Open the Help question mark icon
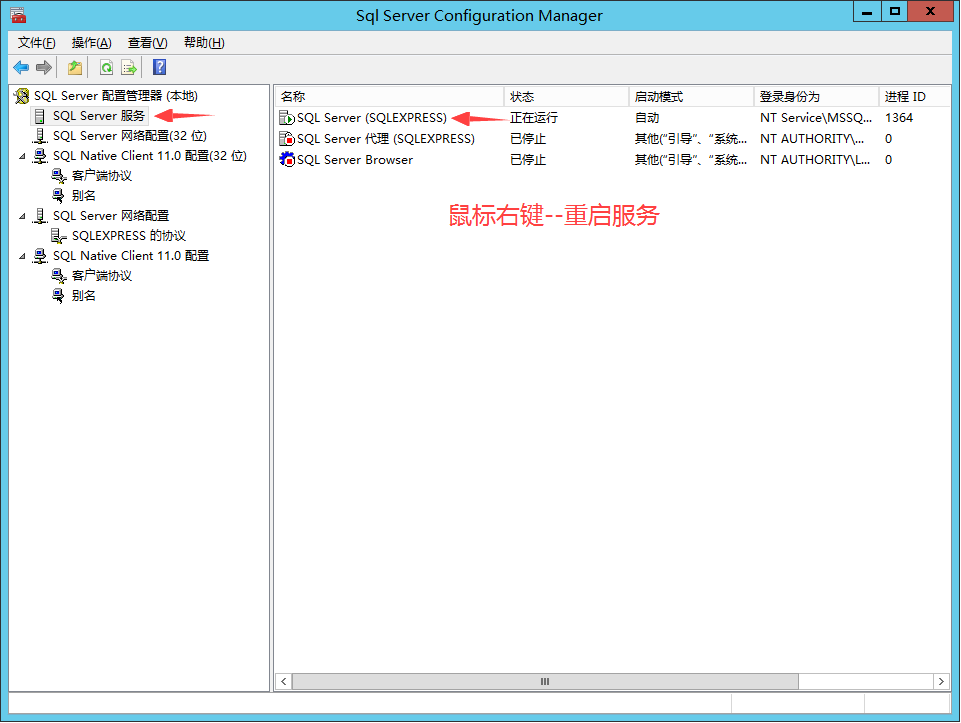This screenshot has height=723, width=961. (159, 67)
